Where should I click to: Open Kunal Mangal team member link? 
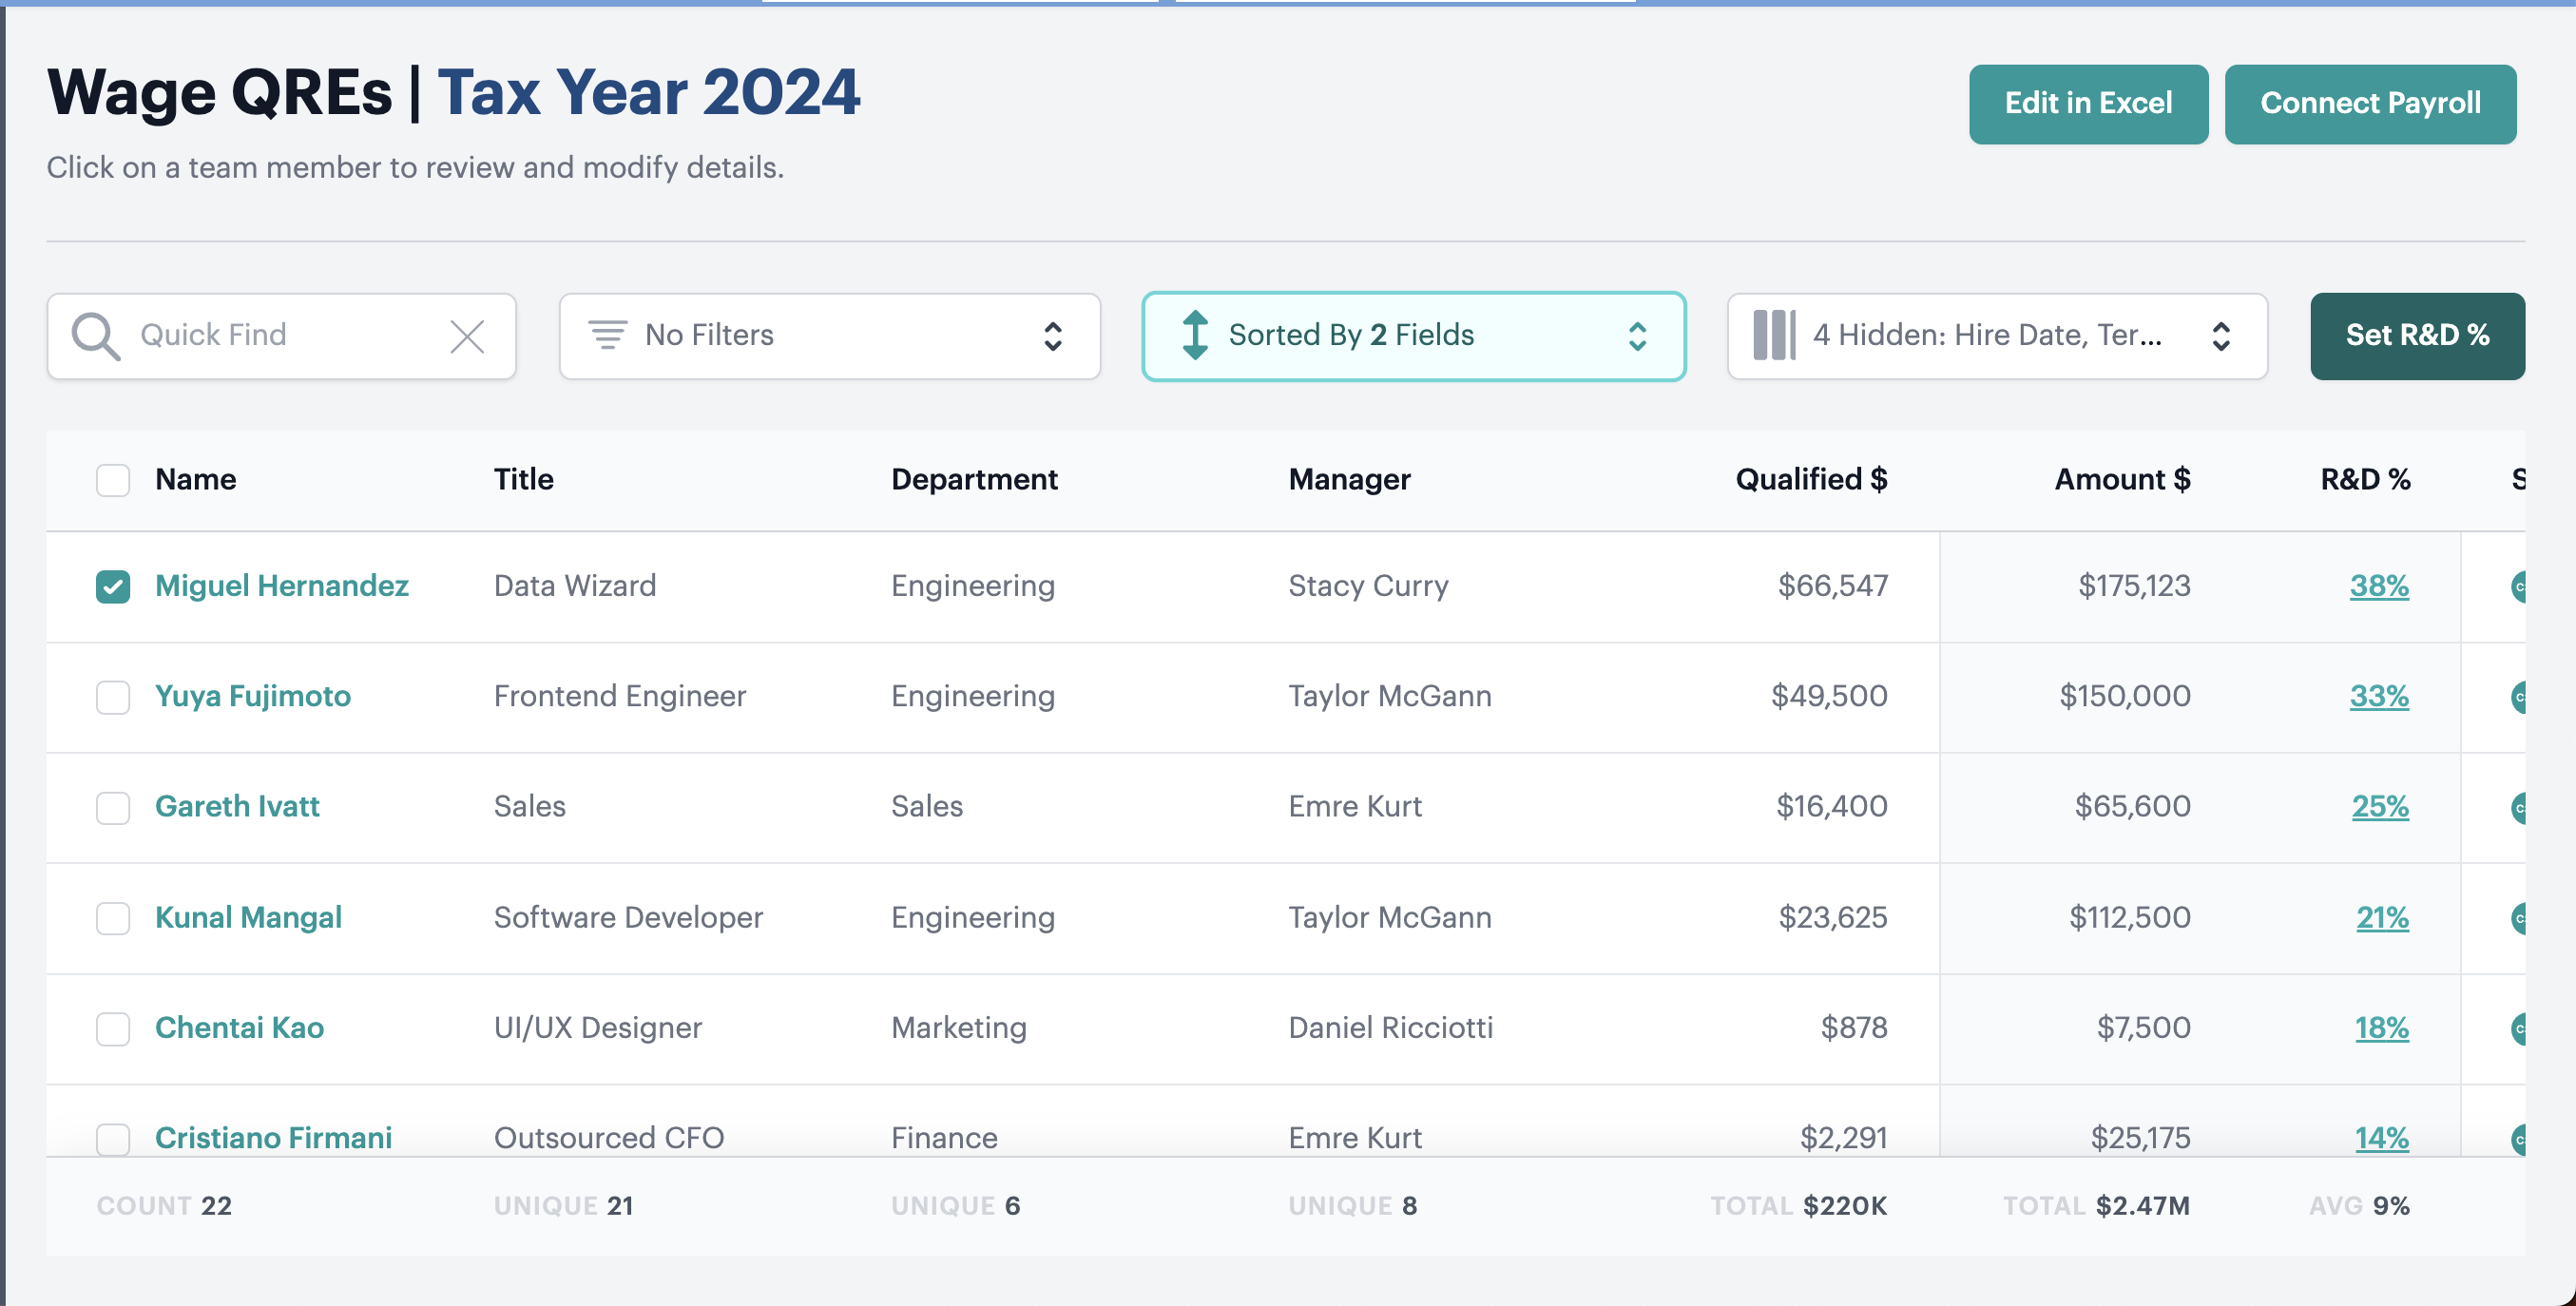click(248, 918)
